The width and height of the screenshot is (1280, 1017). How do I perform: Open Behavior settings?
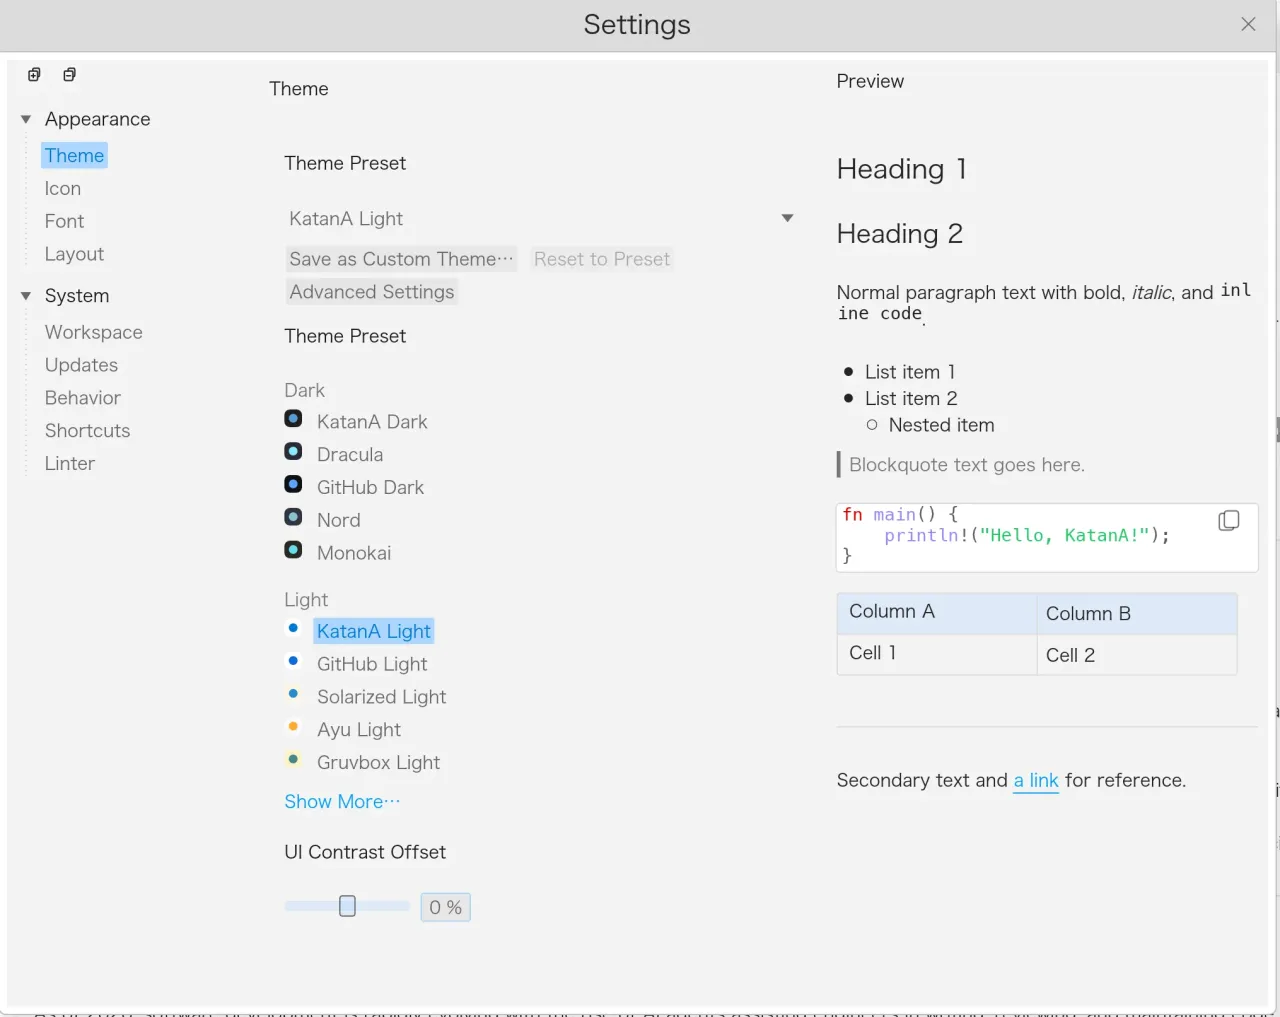click(x=82, y=398)
